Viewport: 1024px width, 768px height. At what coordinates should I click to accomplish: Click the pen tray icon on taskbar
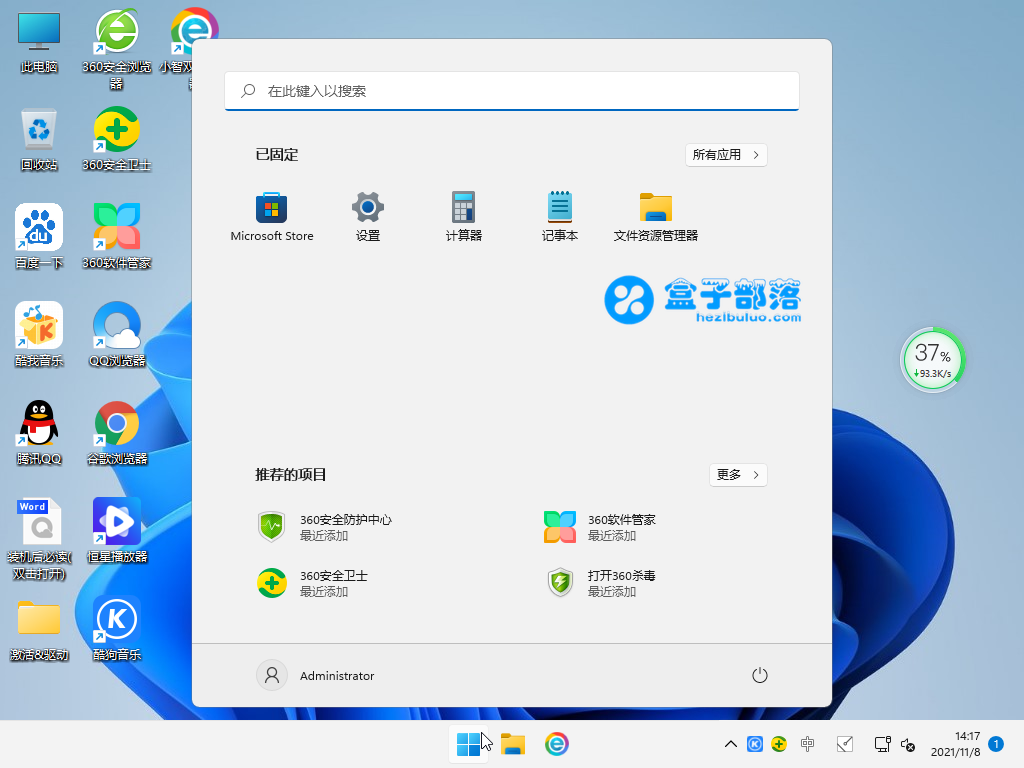pos(844,744)
